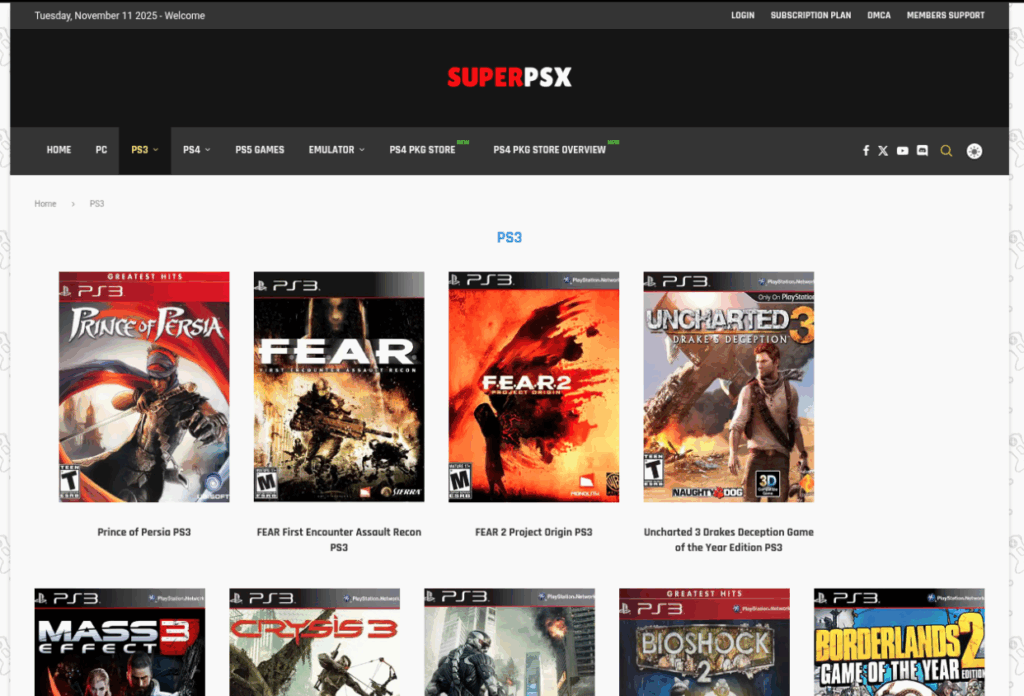
Task: Toggle the dark/light mode switch
Action: click(974, 150)
